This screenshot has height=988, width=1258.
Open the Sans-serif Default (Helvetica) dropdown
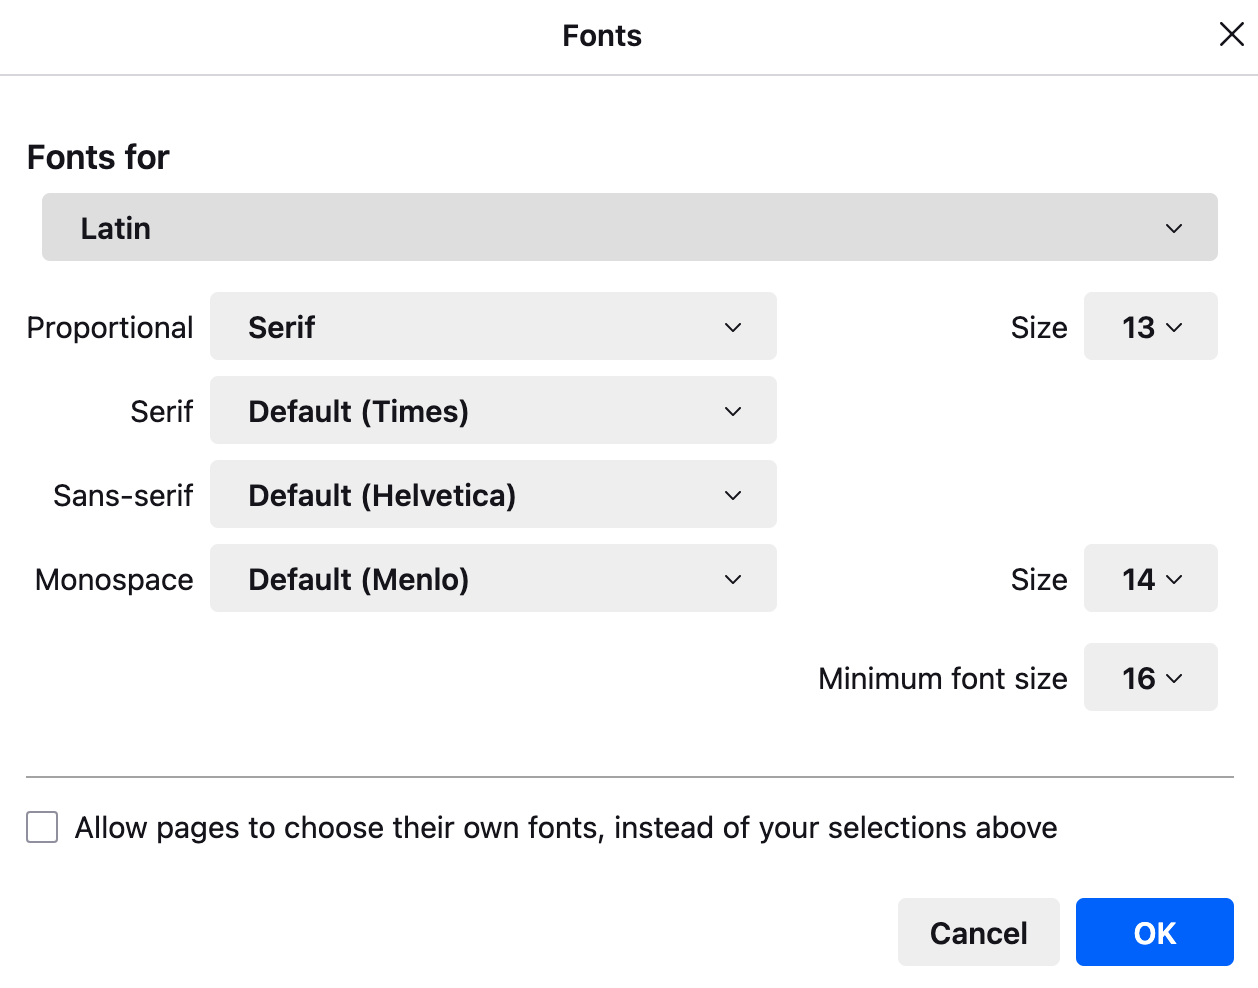[x=492, y=495]
